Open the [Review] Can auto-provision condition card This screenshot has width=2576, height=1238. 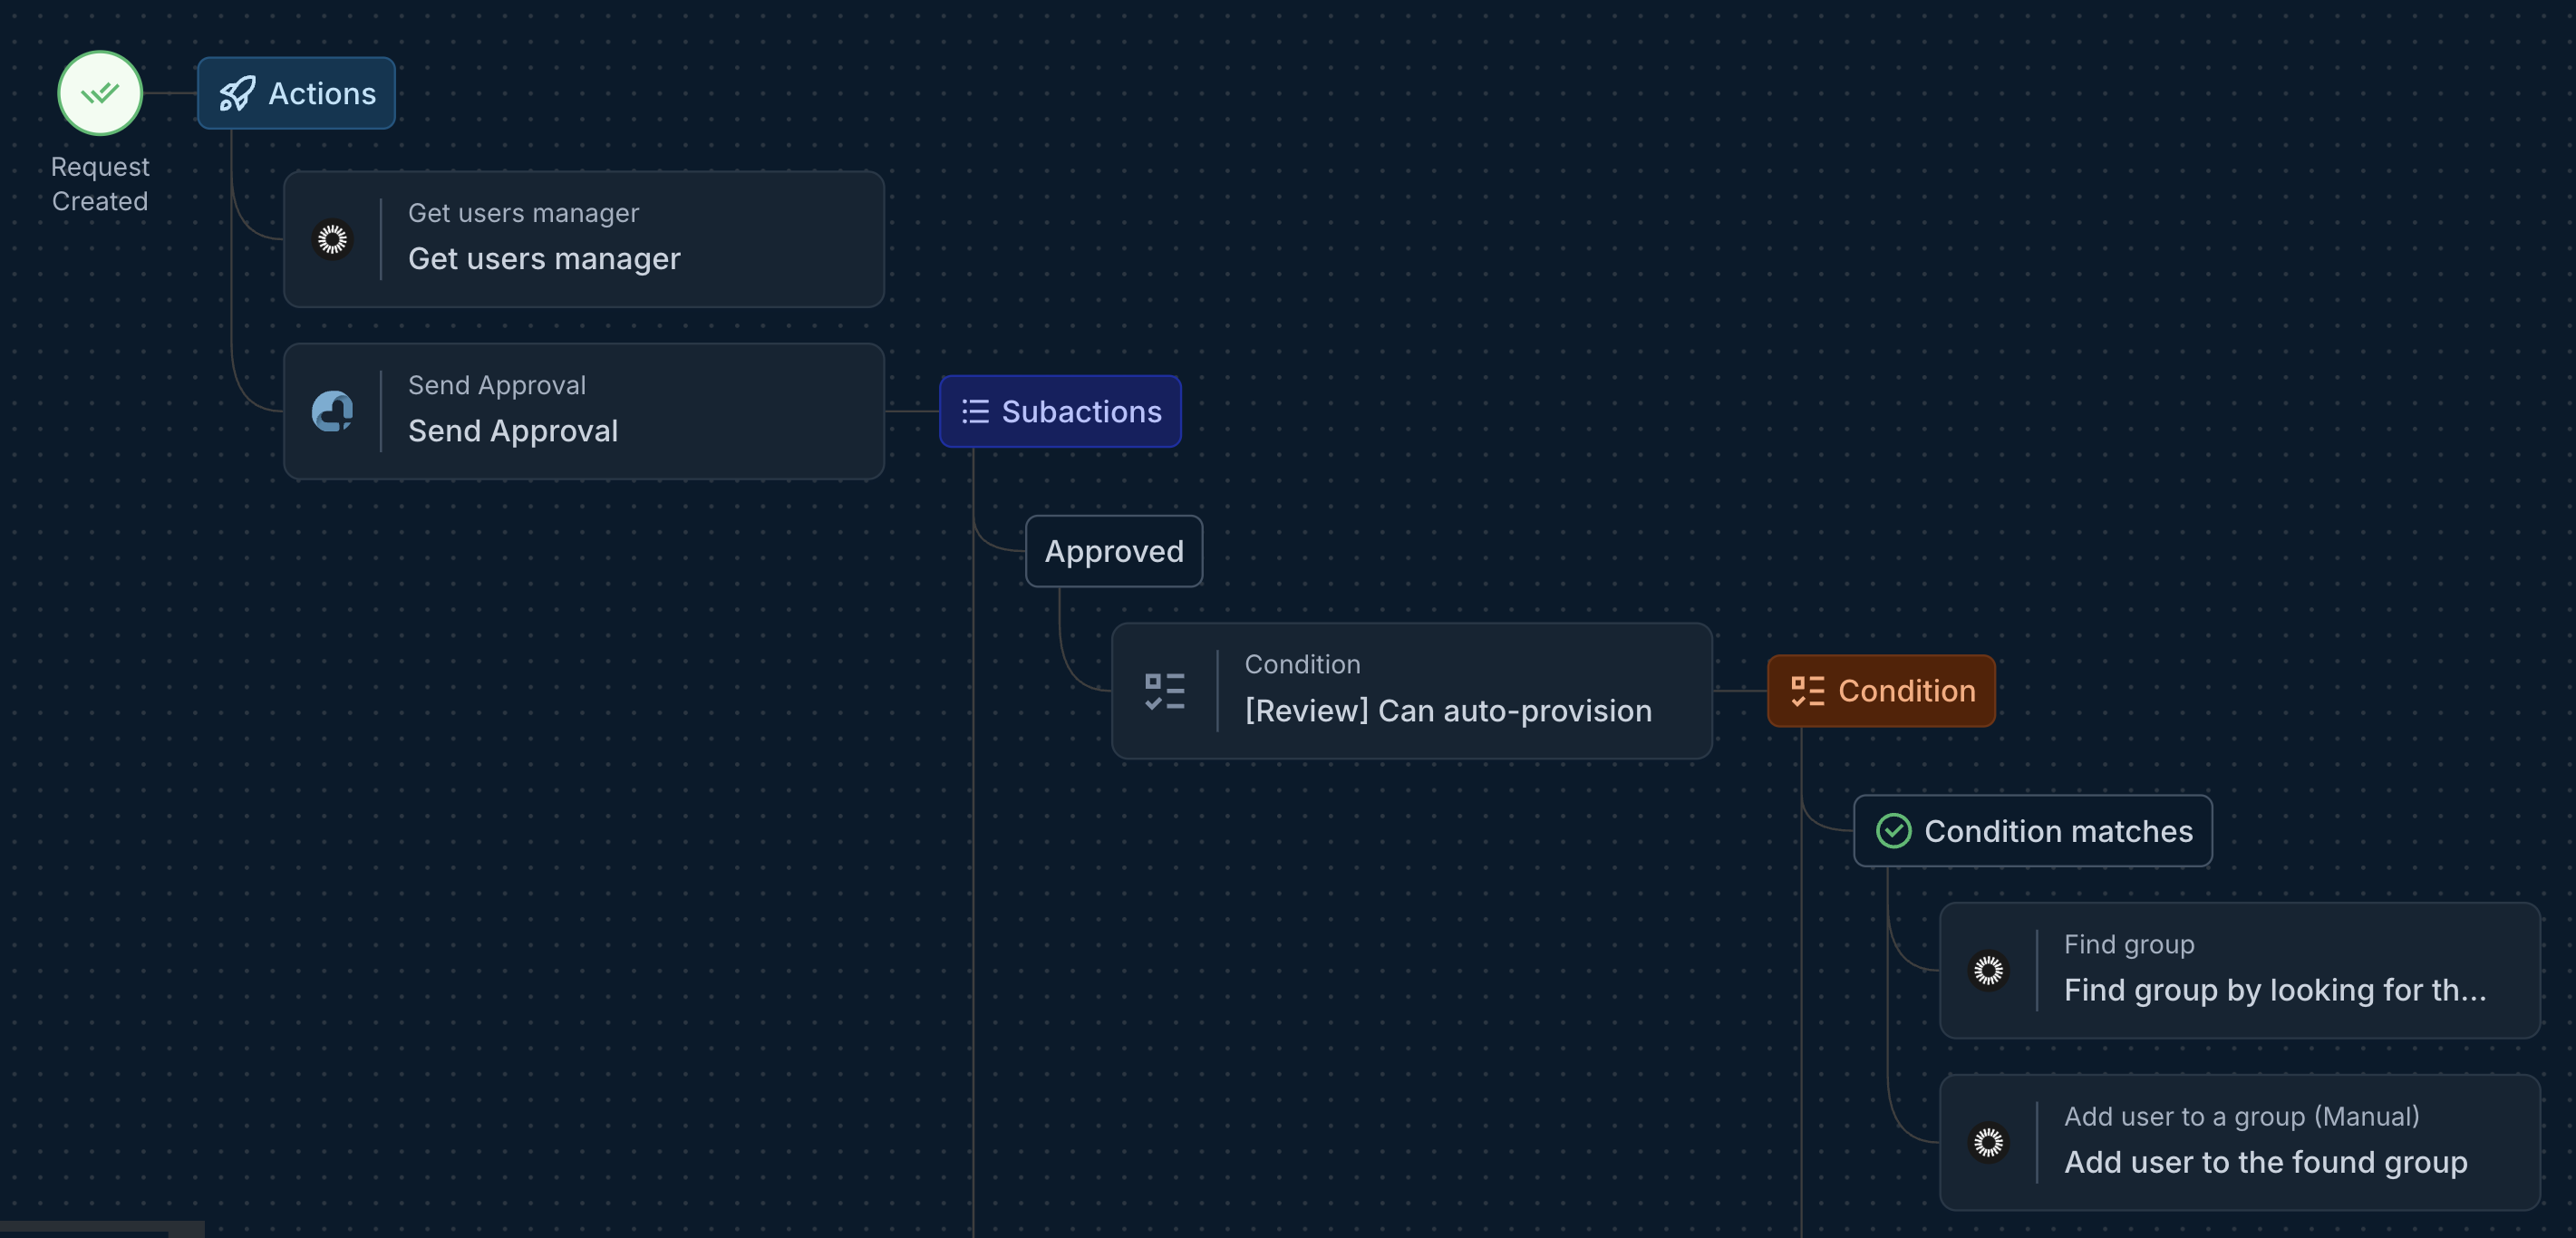coord(1412,691)
